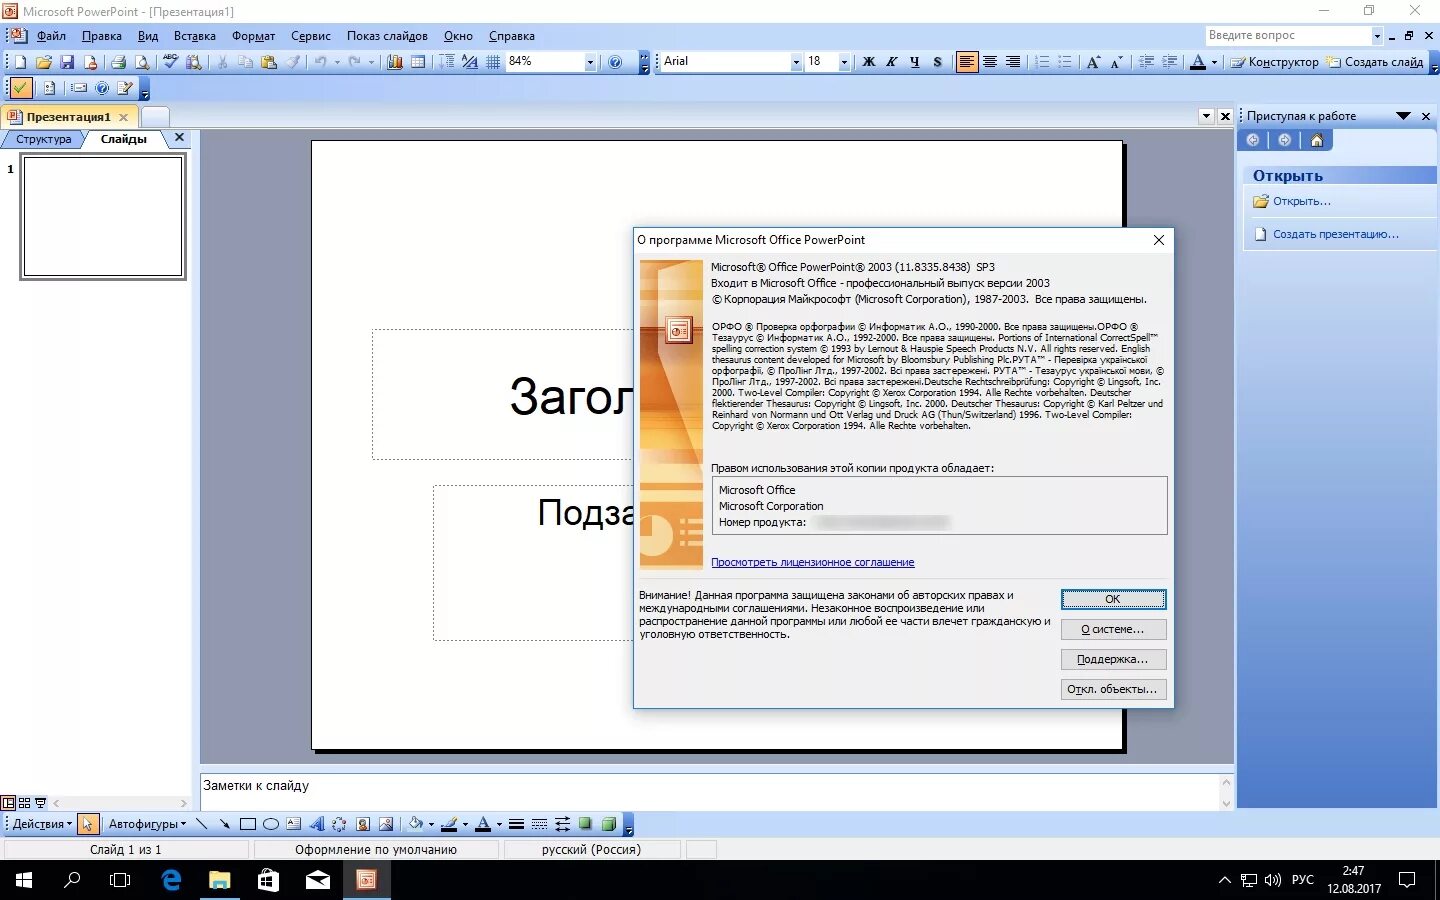Select the Arrow drawing tool
The width and height of the screenshot is (1440, 900).
coord(224,824)
